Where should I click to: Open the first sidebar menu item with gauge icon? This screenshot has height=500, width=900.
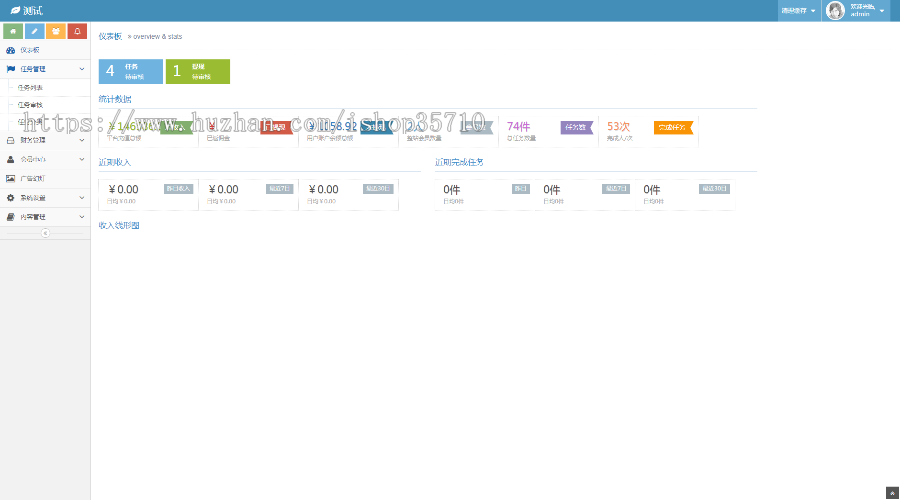45,50
